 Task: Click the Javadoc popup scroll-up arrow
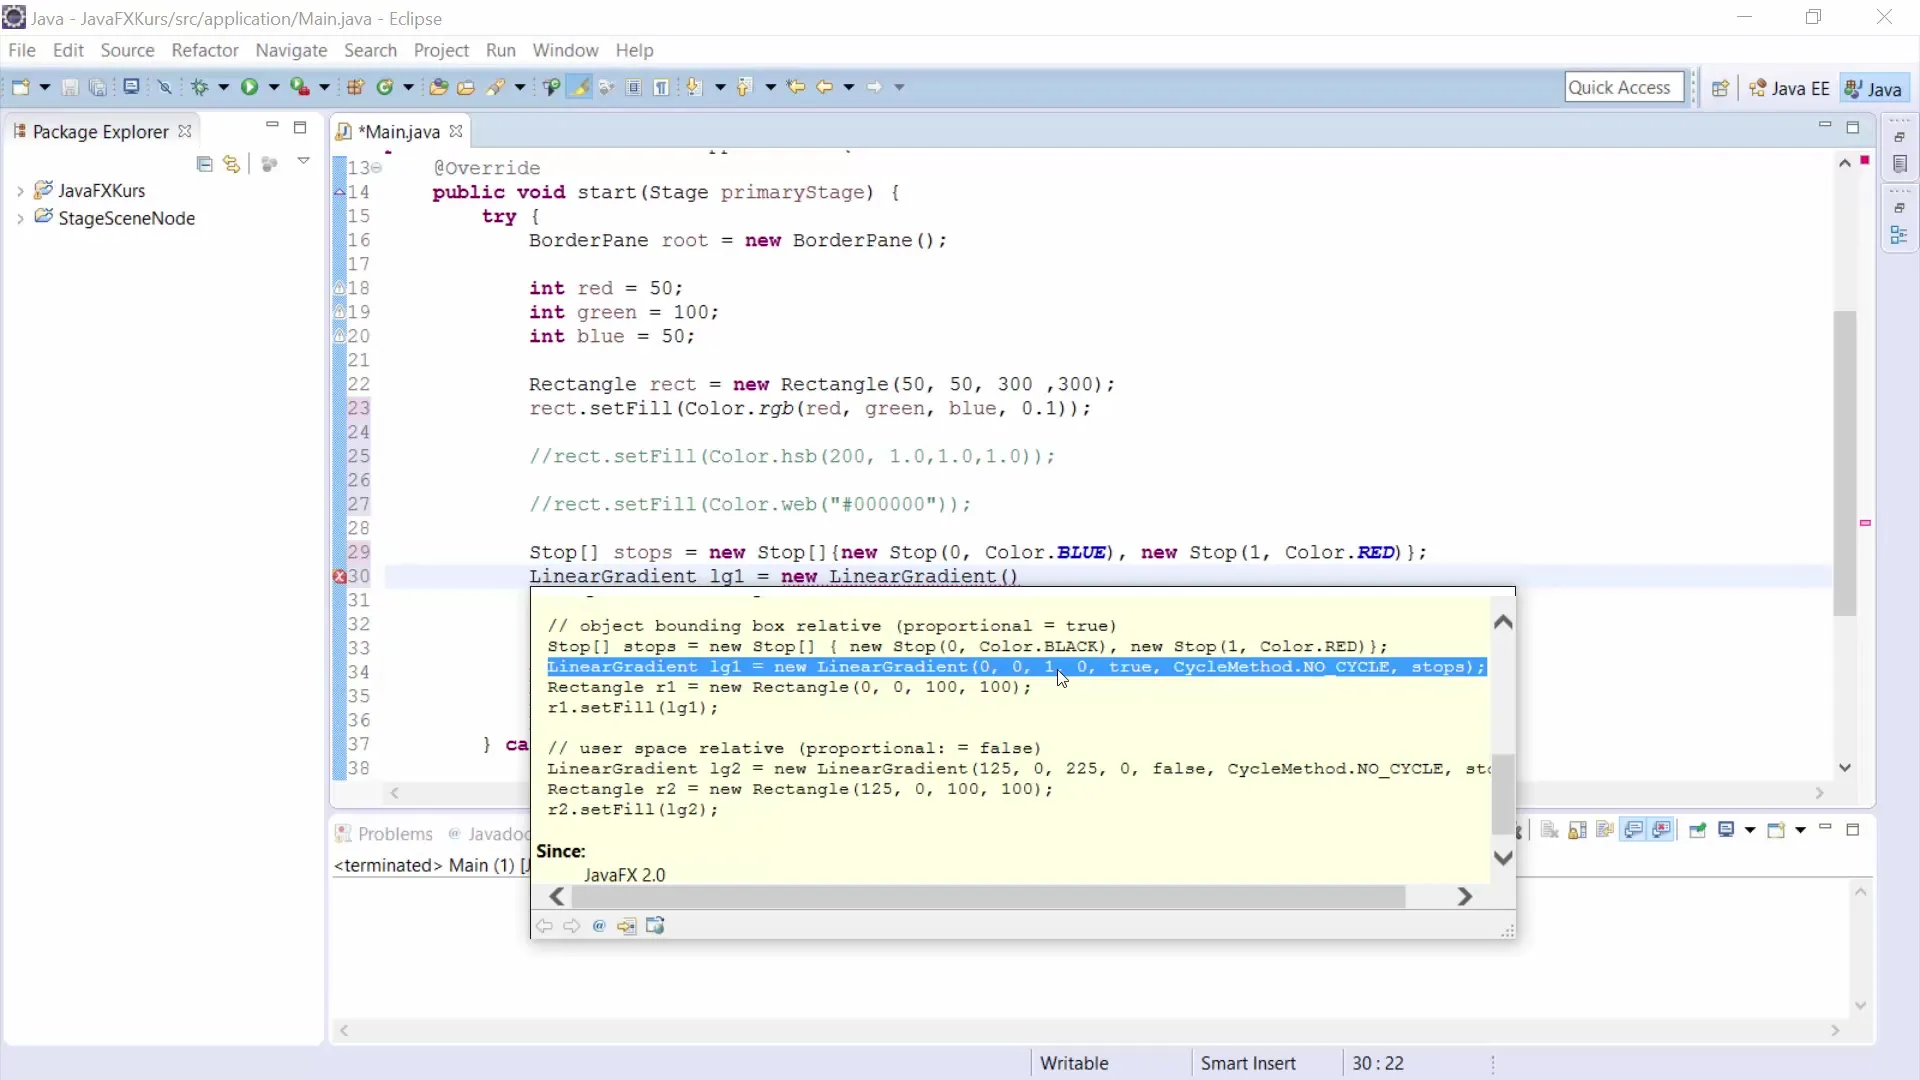[x=1502, y=622]
